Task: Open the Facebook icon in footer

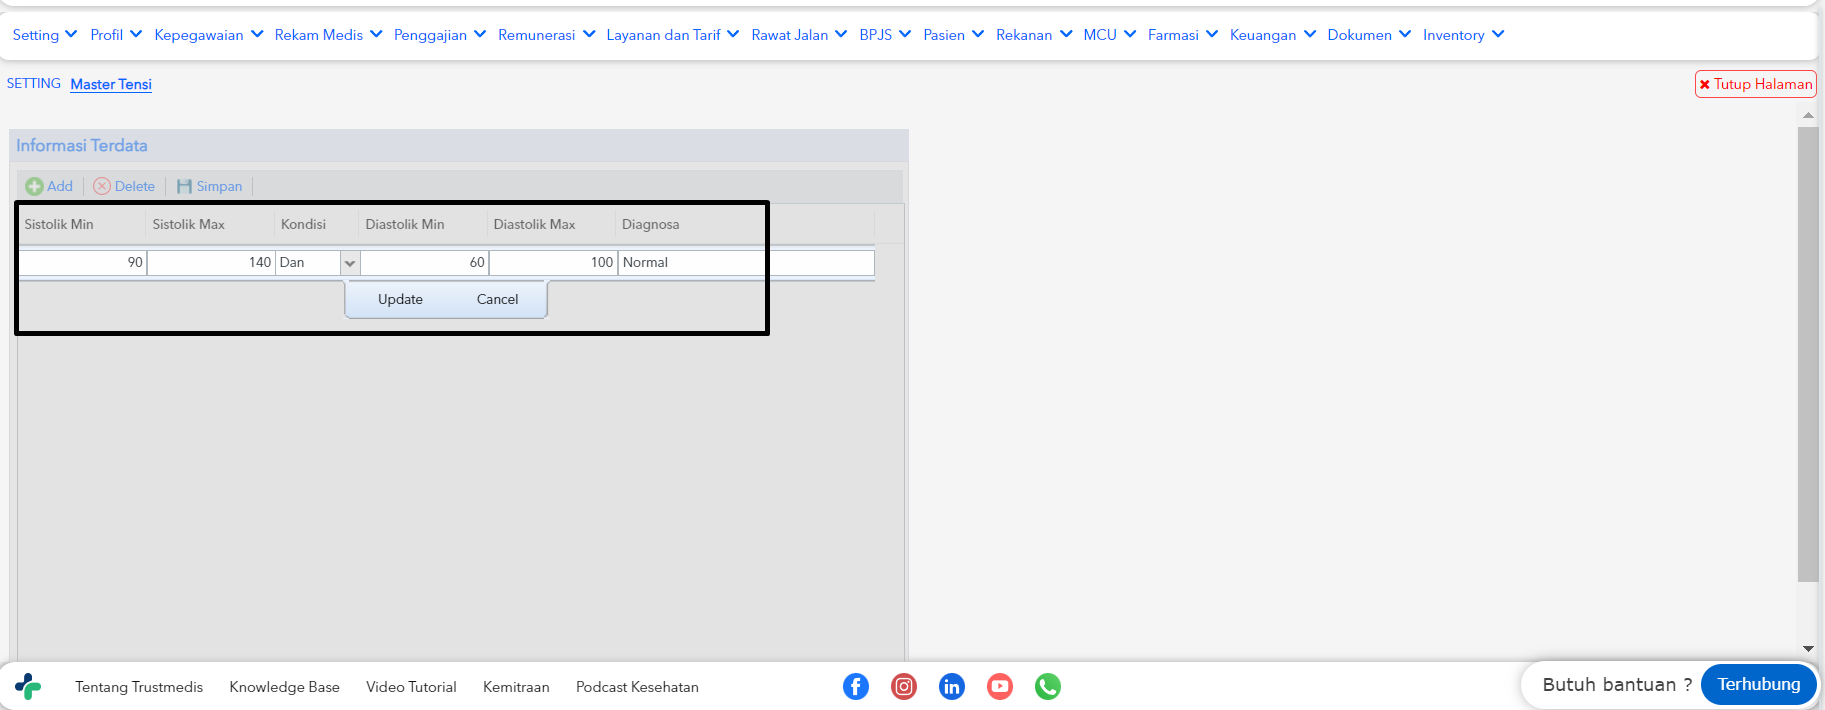Action: pyautogui.click(x=856, y=686)
